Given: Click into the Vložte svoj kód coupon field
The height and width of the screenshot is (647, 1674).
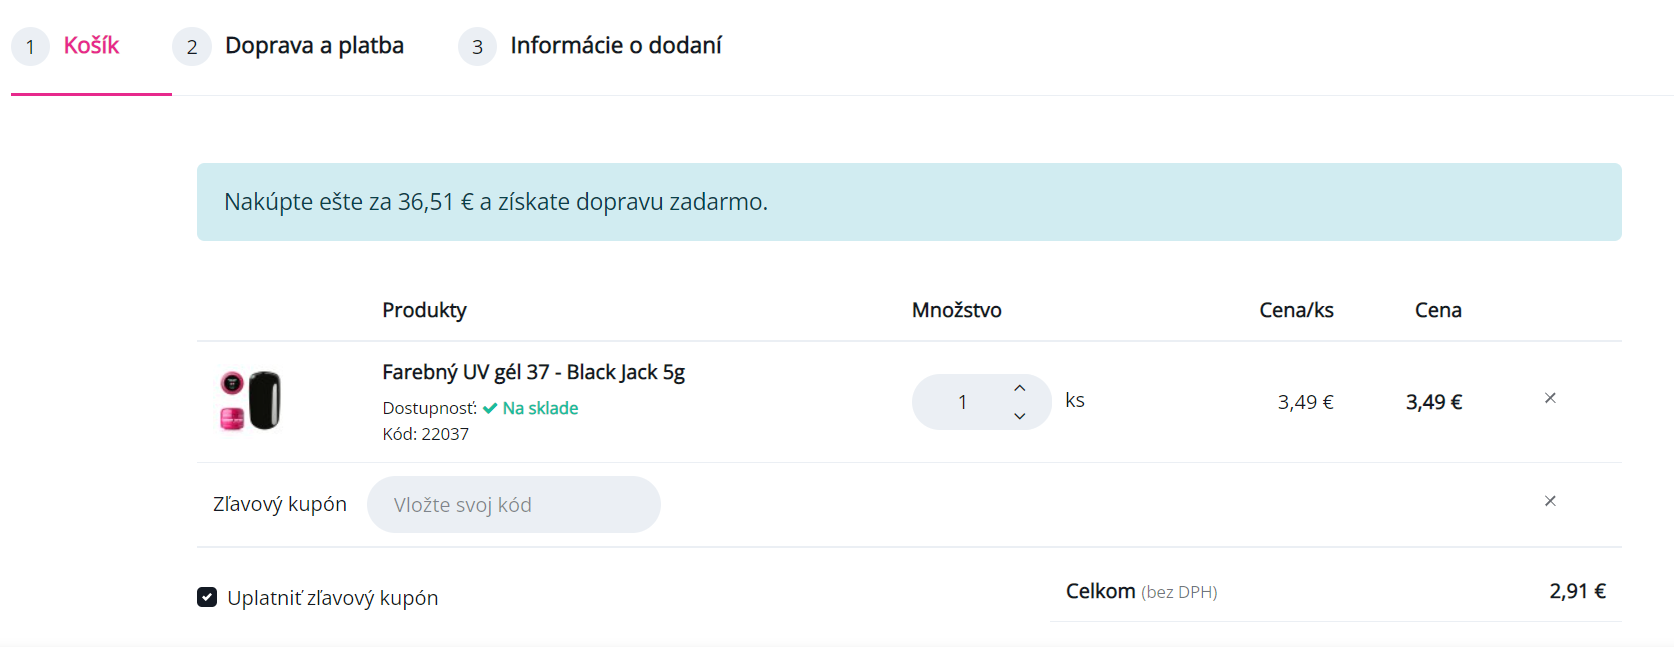Looking at the screenshot, I should click(x=513, y=504).
